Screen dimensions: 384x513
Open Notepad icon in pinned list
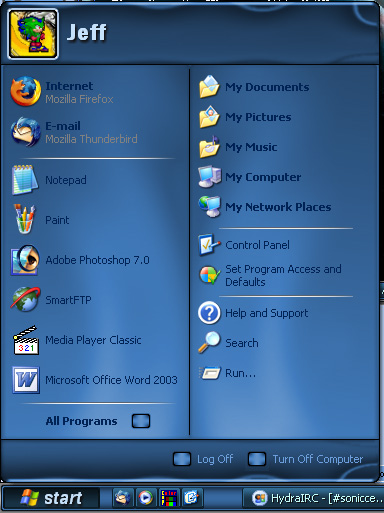pyautogui.click(x=24, y=180)
